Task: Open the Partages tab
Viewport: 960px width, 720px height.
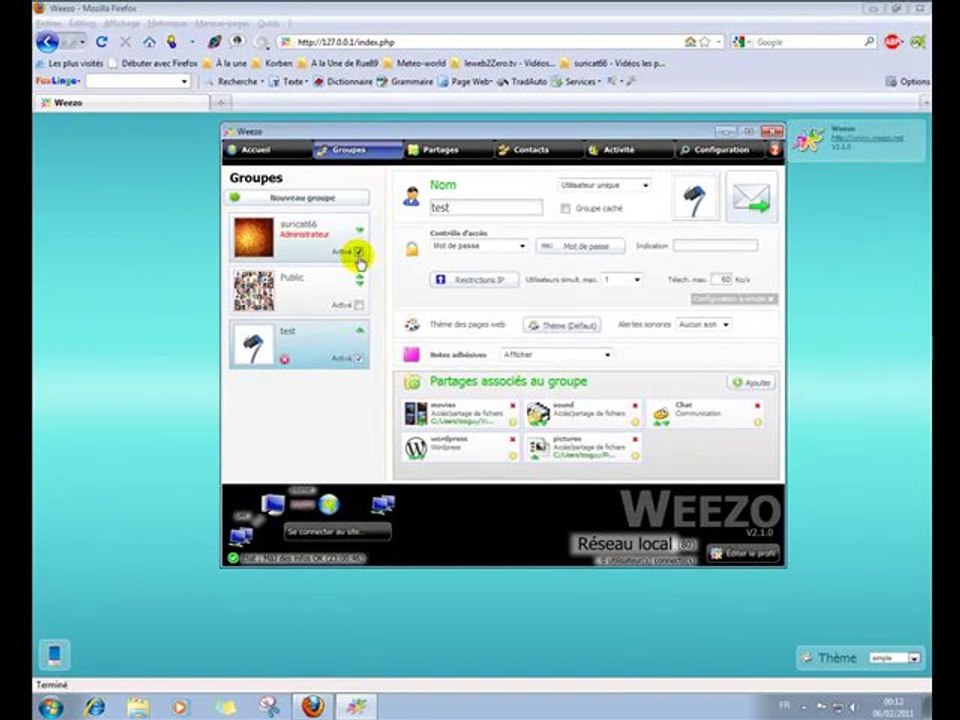Action: point(448,150)
